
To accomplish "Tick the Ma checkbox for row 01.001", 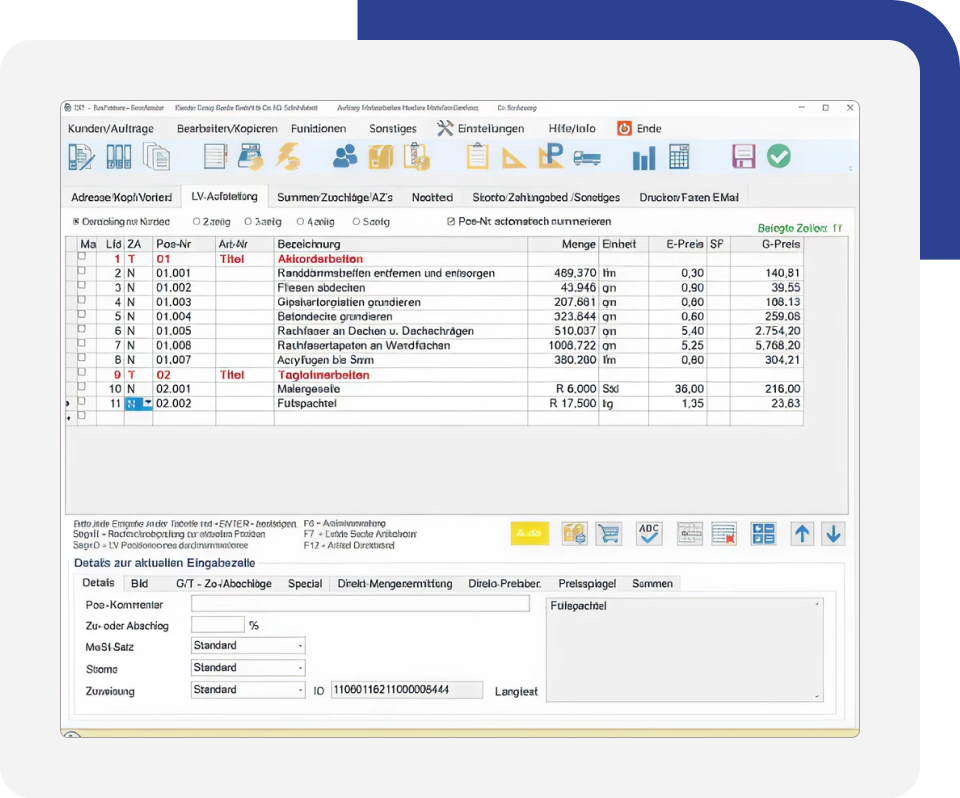I will point(82,271).
